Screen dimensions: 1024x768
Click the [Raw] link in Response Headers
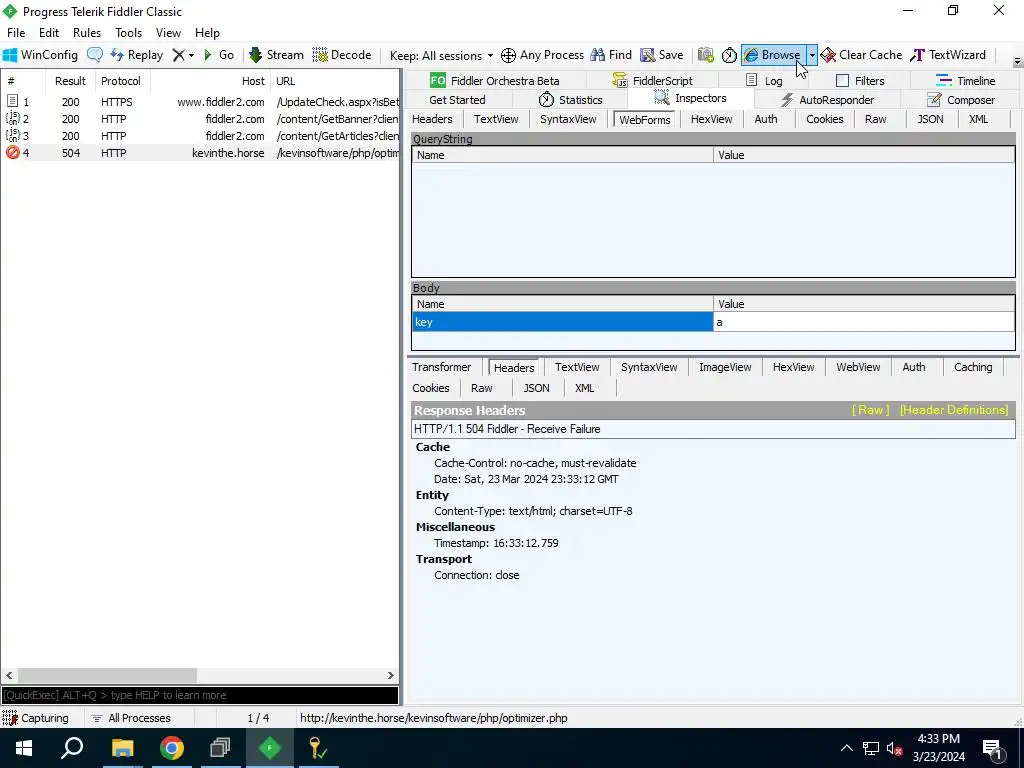[x=871, y=410]
